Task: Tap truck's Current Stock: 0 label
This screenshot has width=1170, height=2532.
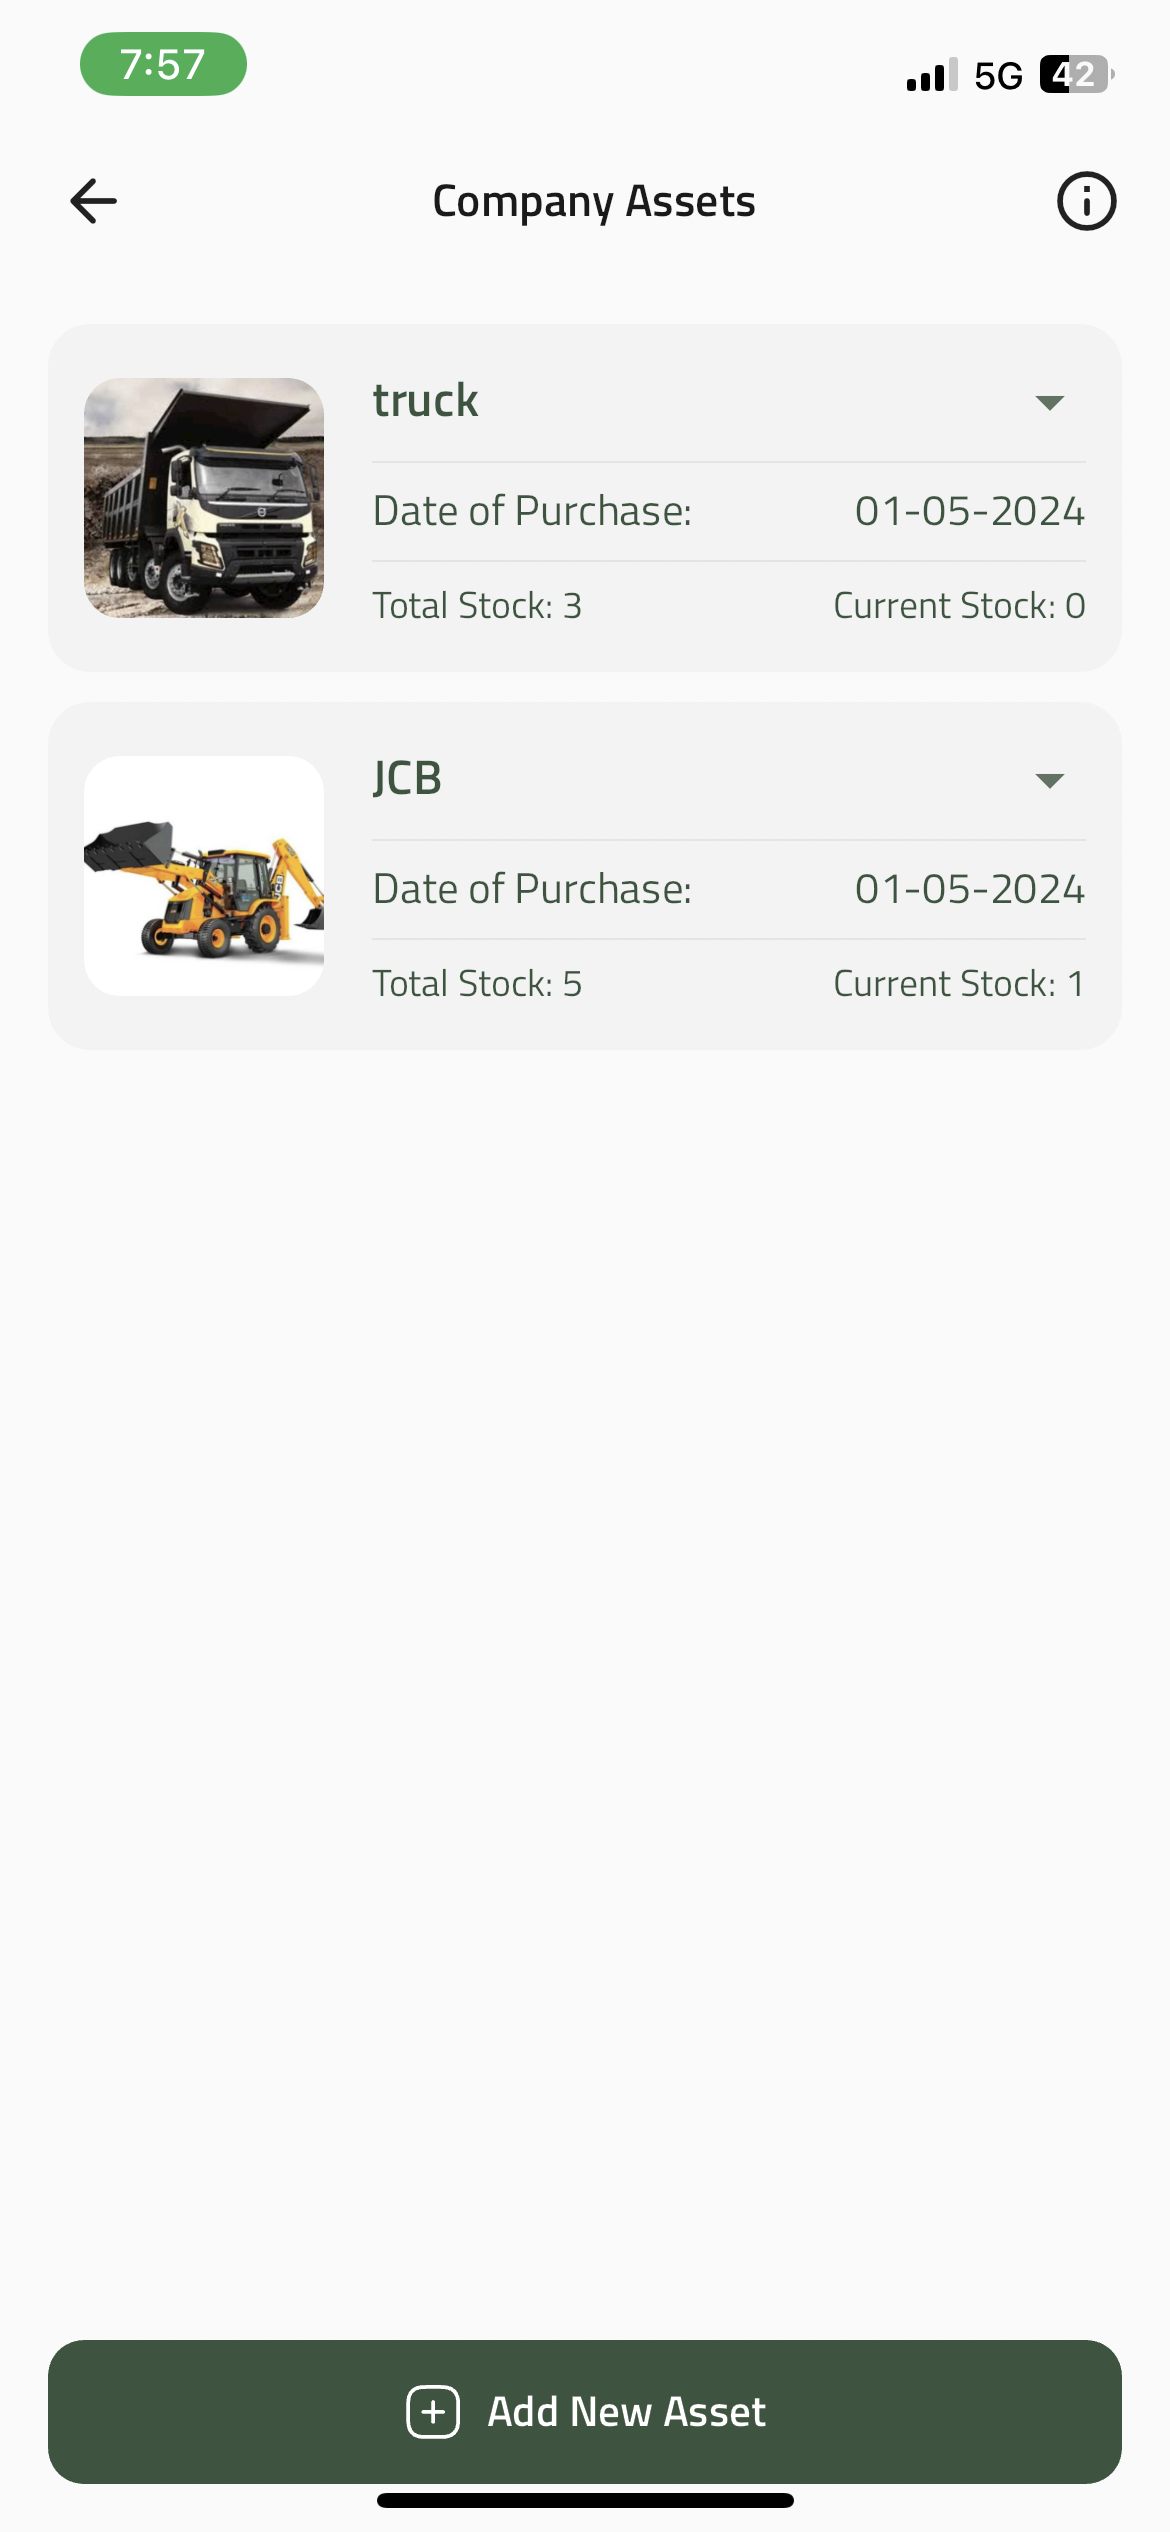Action: coord(959,606)
